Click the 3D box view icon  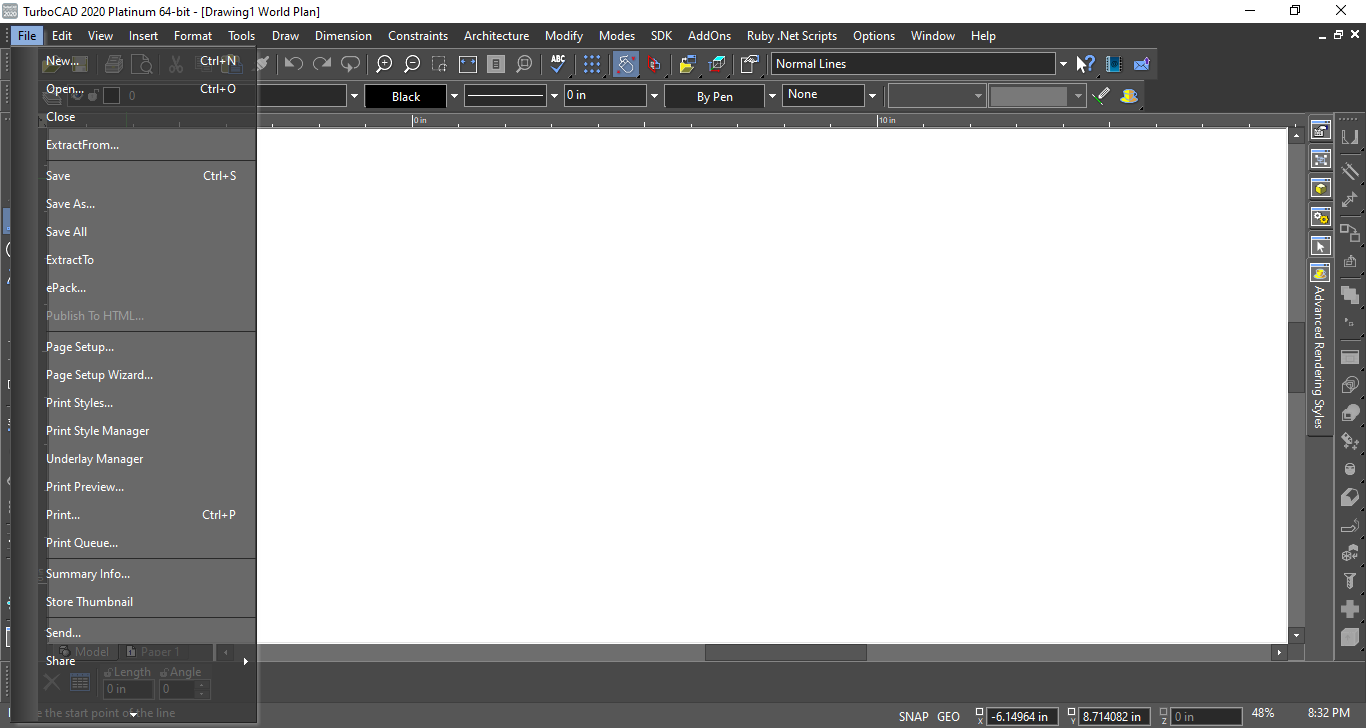[717, 64]
